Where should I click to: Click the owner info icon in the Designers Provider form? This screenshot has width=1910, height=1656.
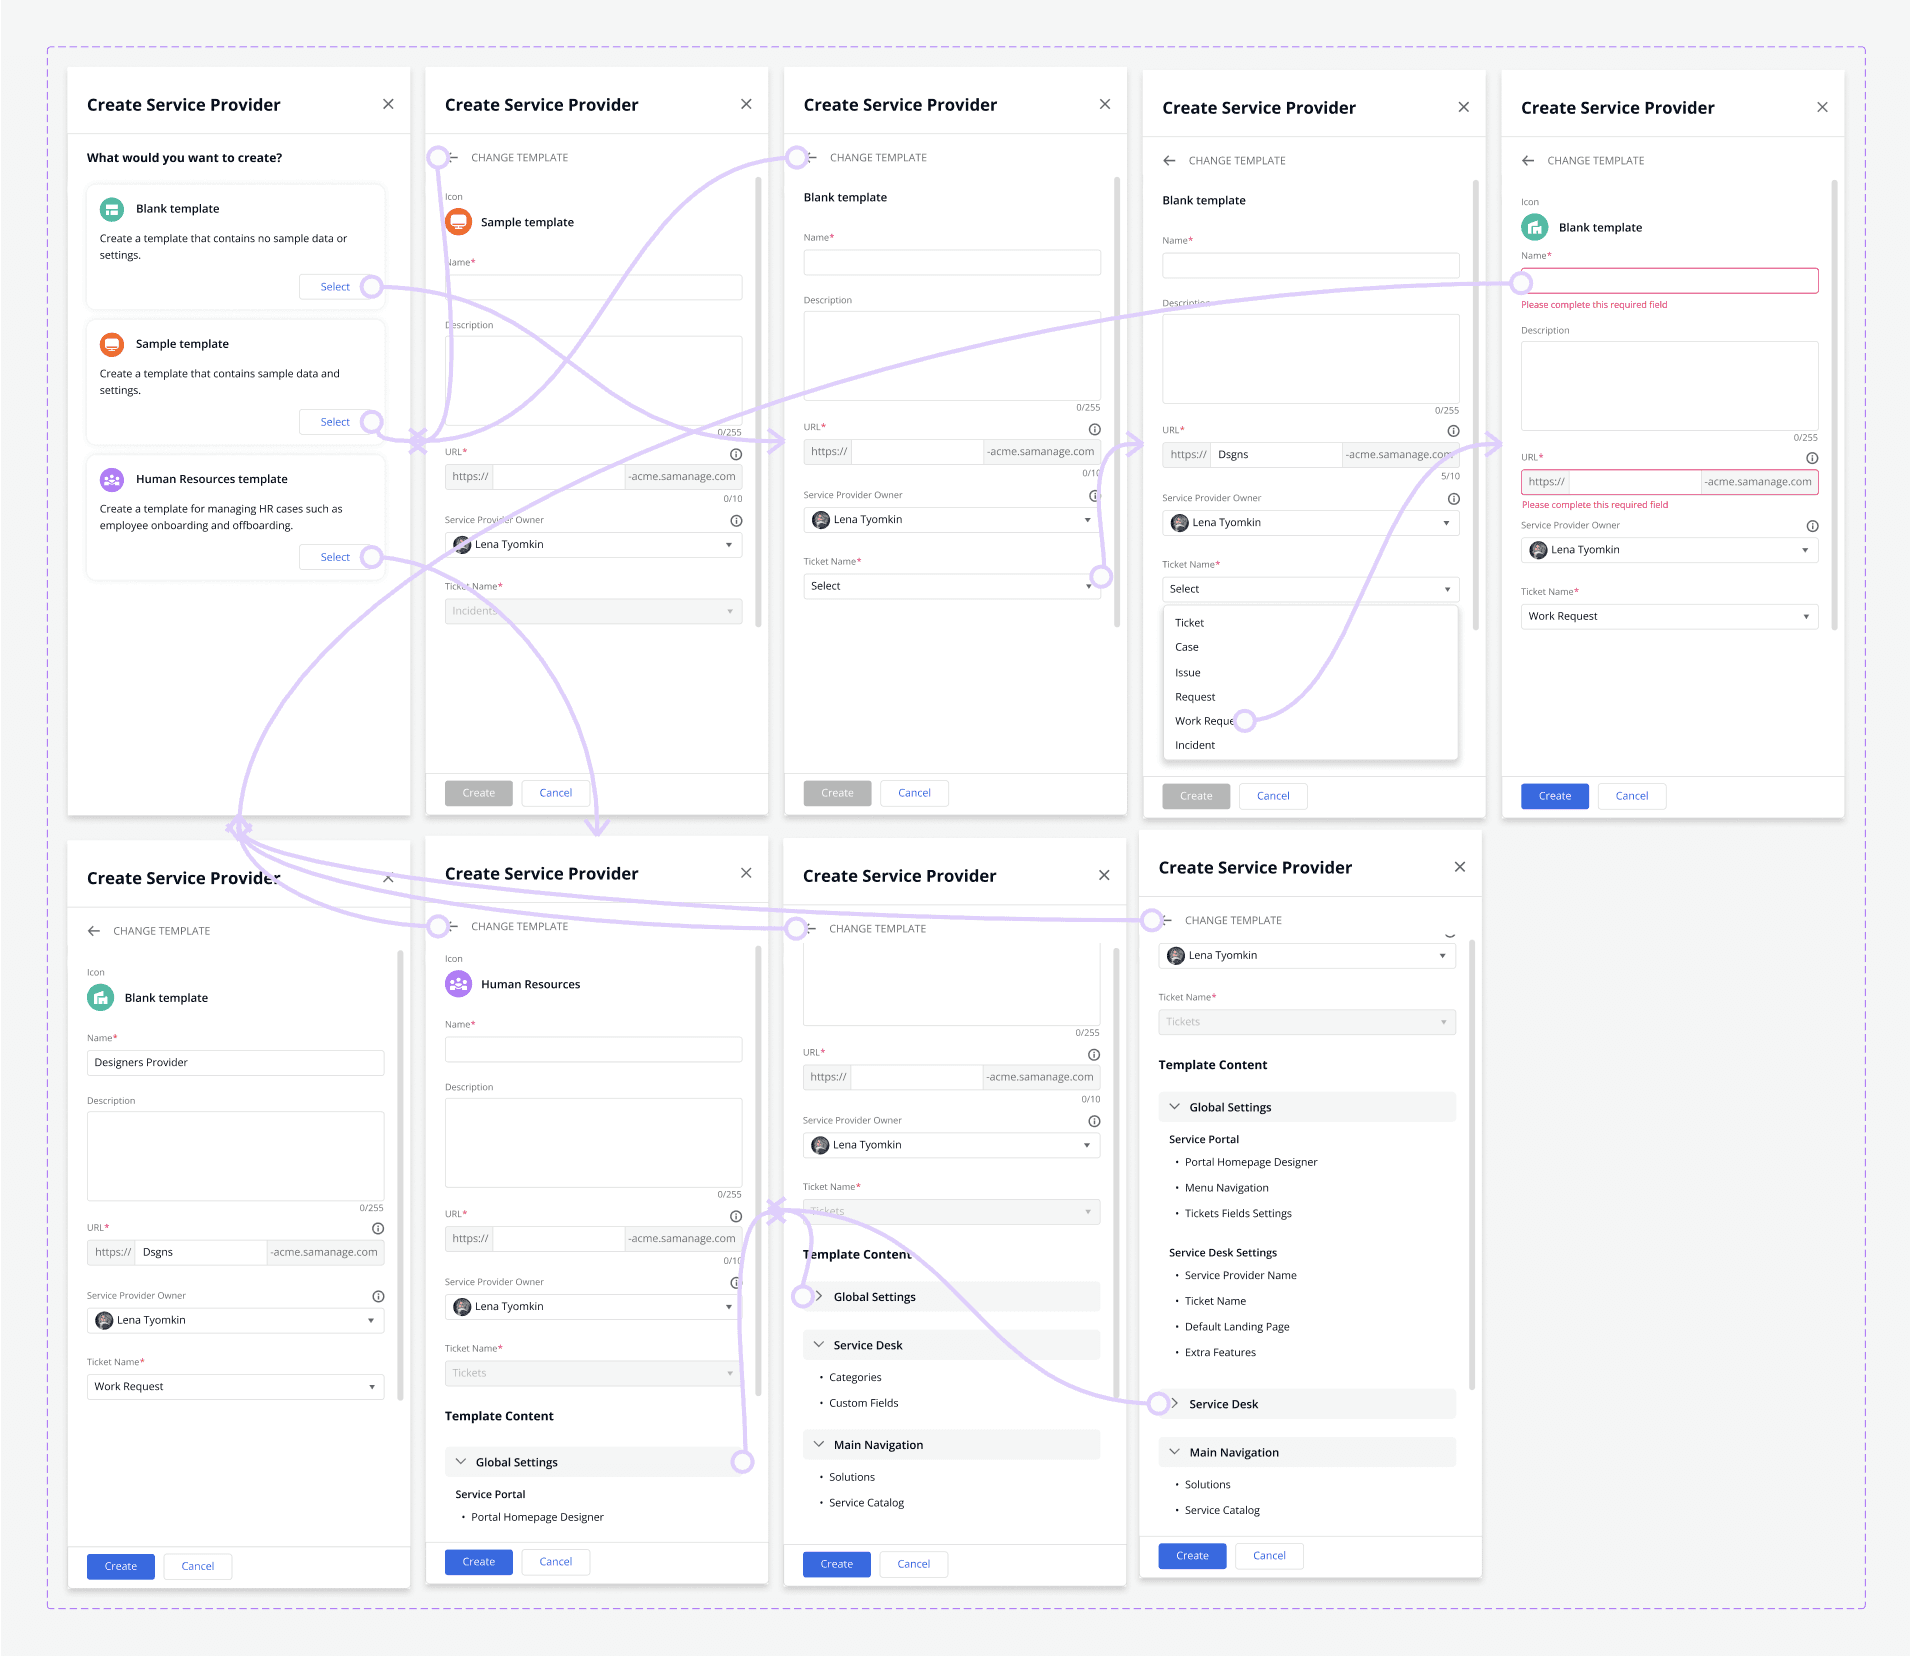coord(378,1296)
